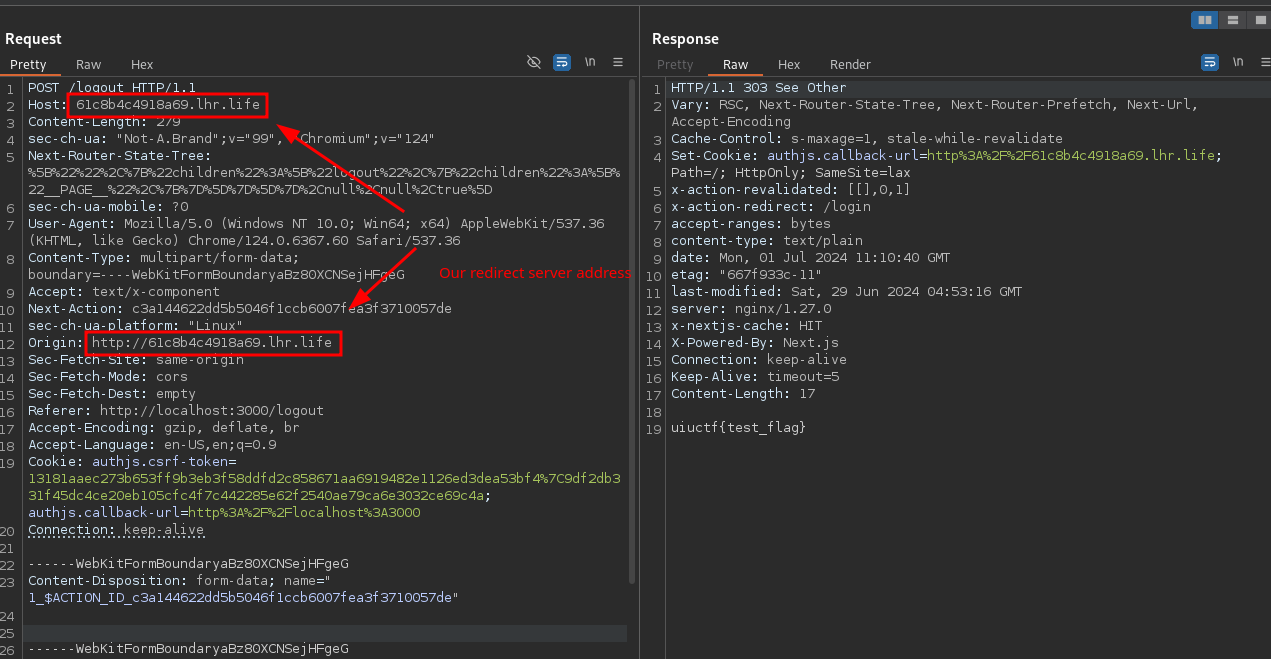1271x659 pixels.
Task: Click the "1_$ACTION_ID_c3a144622dd5b..." form field name
Action: pyautogui.click(x=243, y=597)
